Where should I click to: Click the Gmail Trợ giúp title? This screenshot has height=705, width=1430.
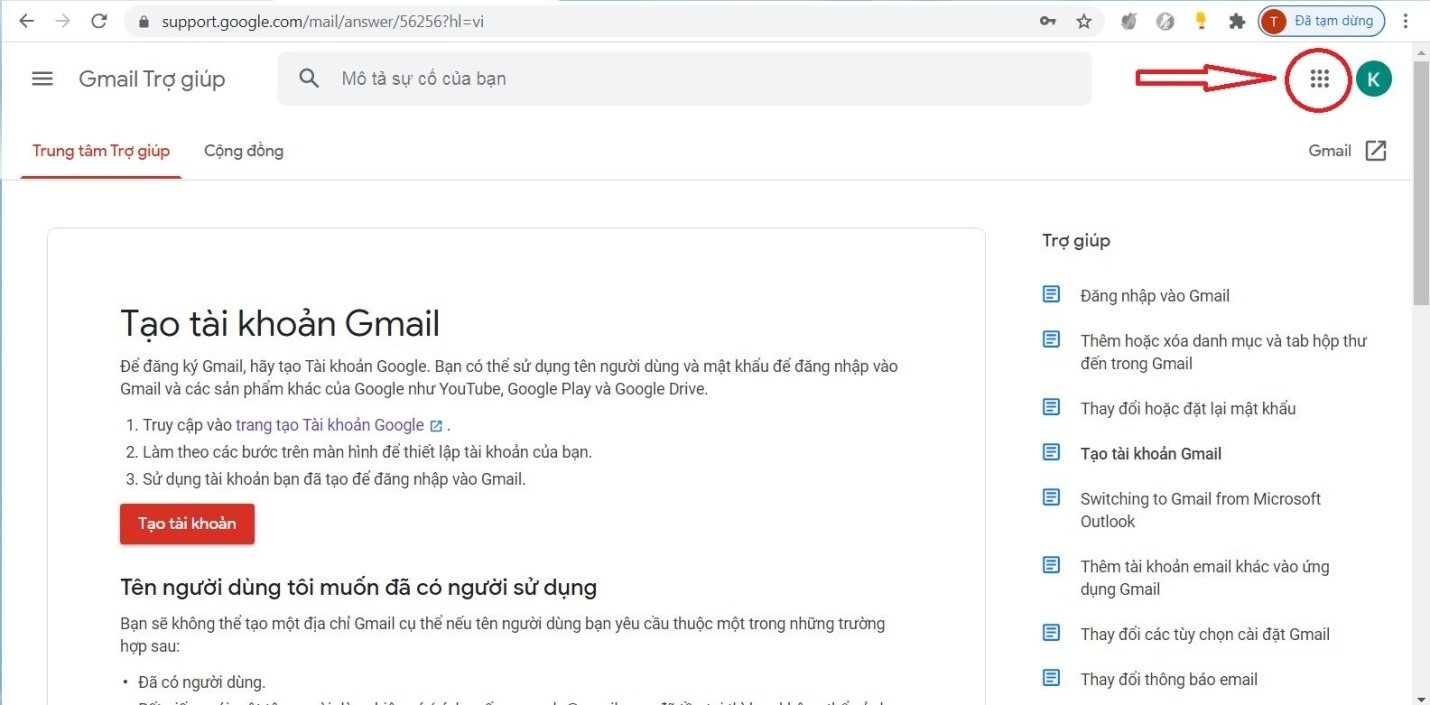point(152,79)
